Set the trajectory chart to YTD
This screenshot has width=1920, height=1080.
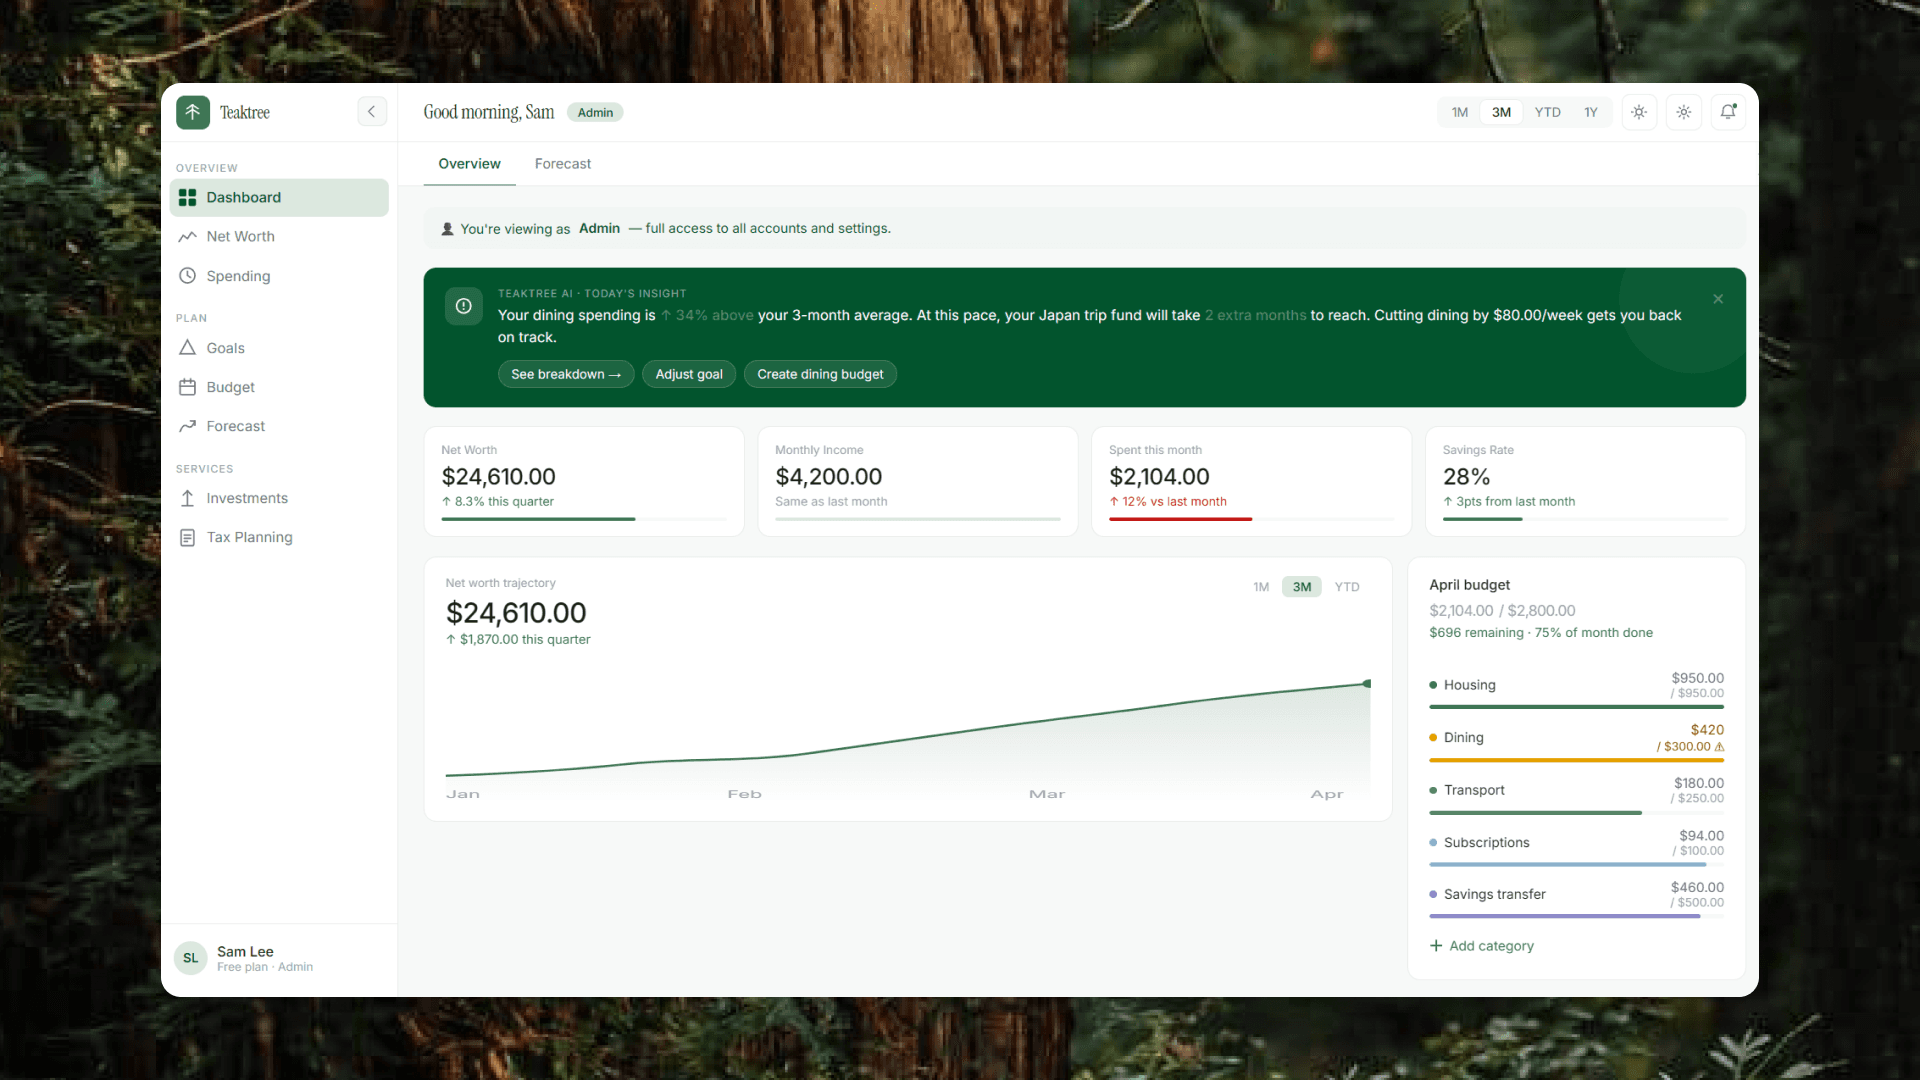[1347, 587]
